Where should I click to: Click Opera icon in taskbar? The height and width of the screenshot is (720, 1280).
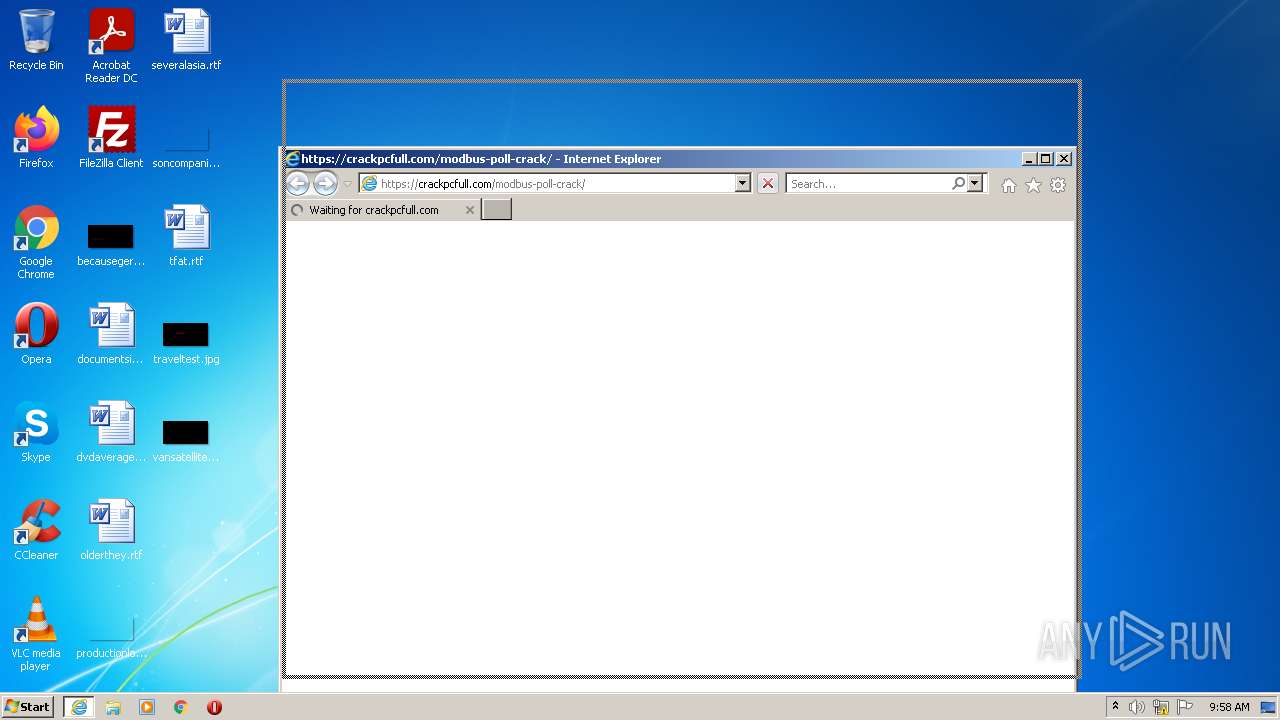point(214,707)
